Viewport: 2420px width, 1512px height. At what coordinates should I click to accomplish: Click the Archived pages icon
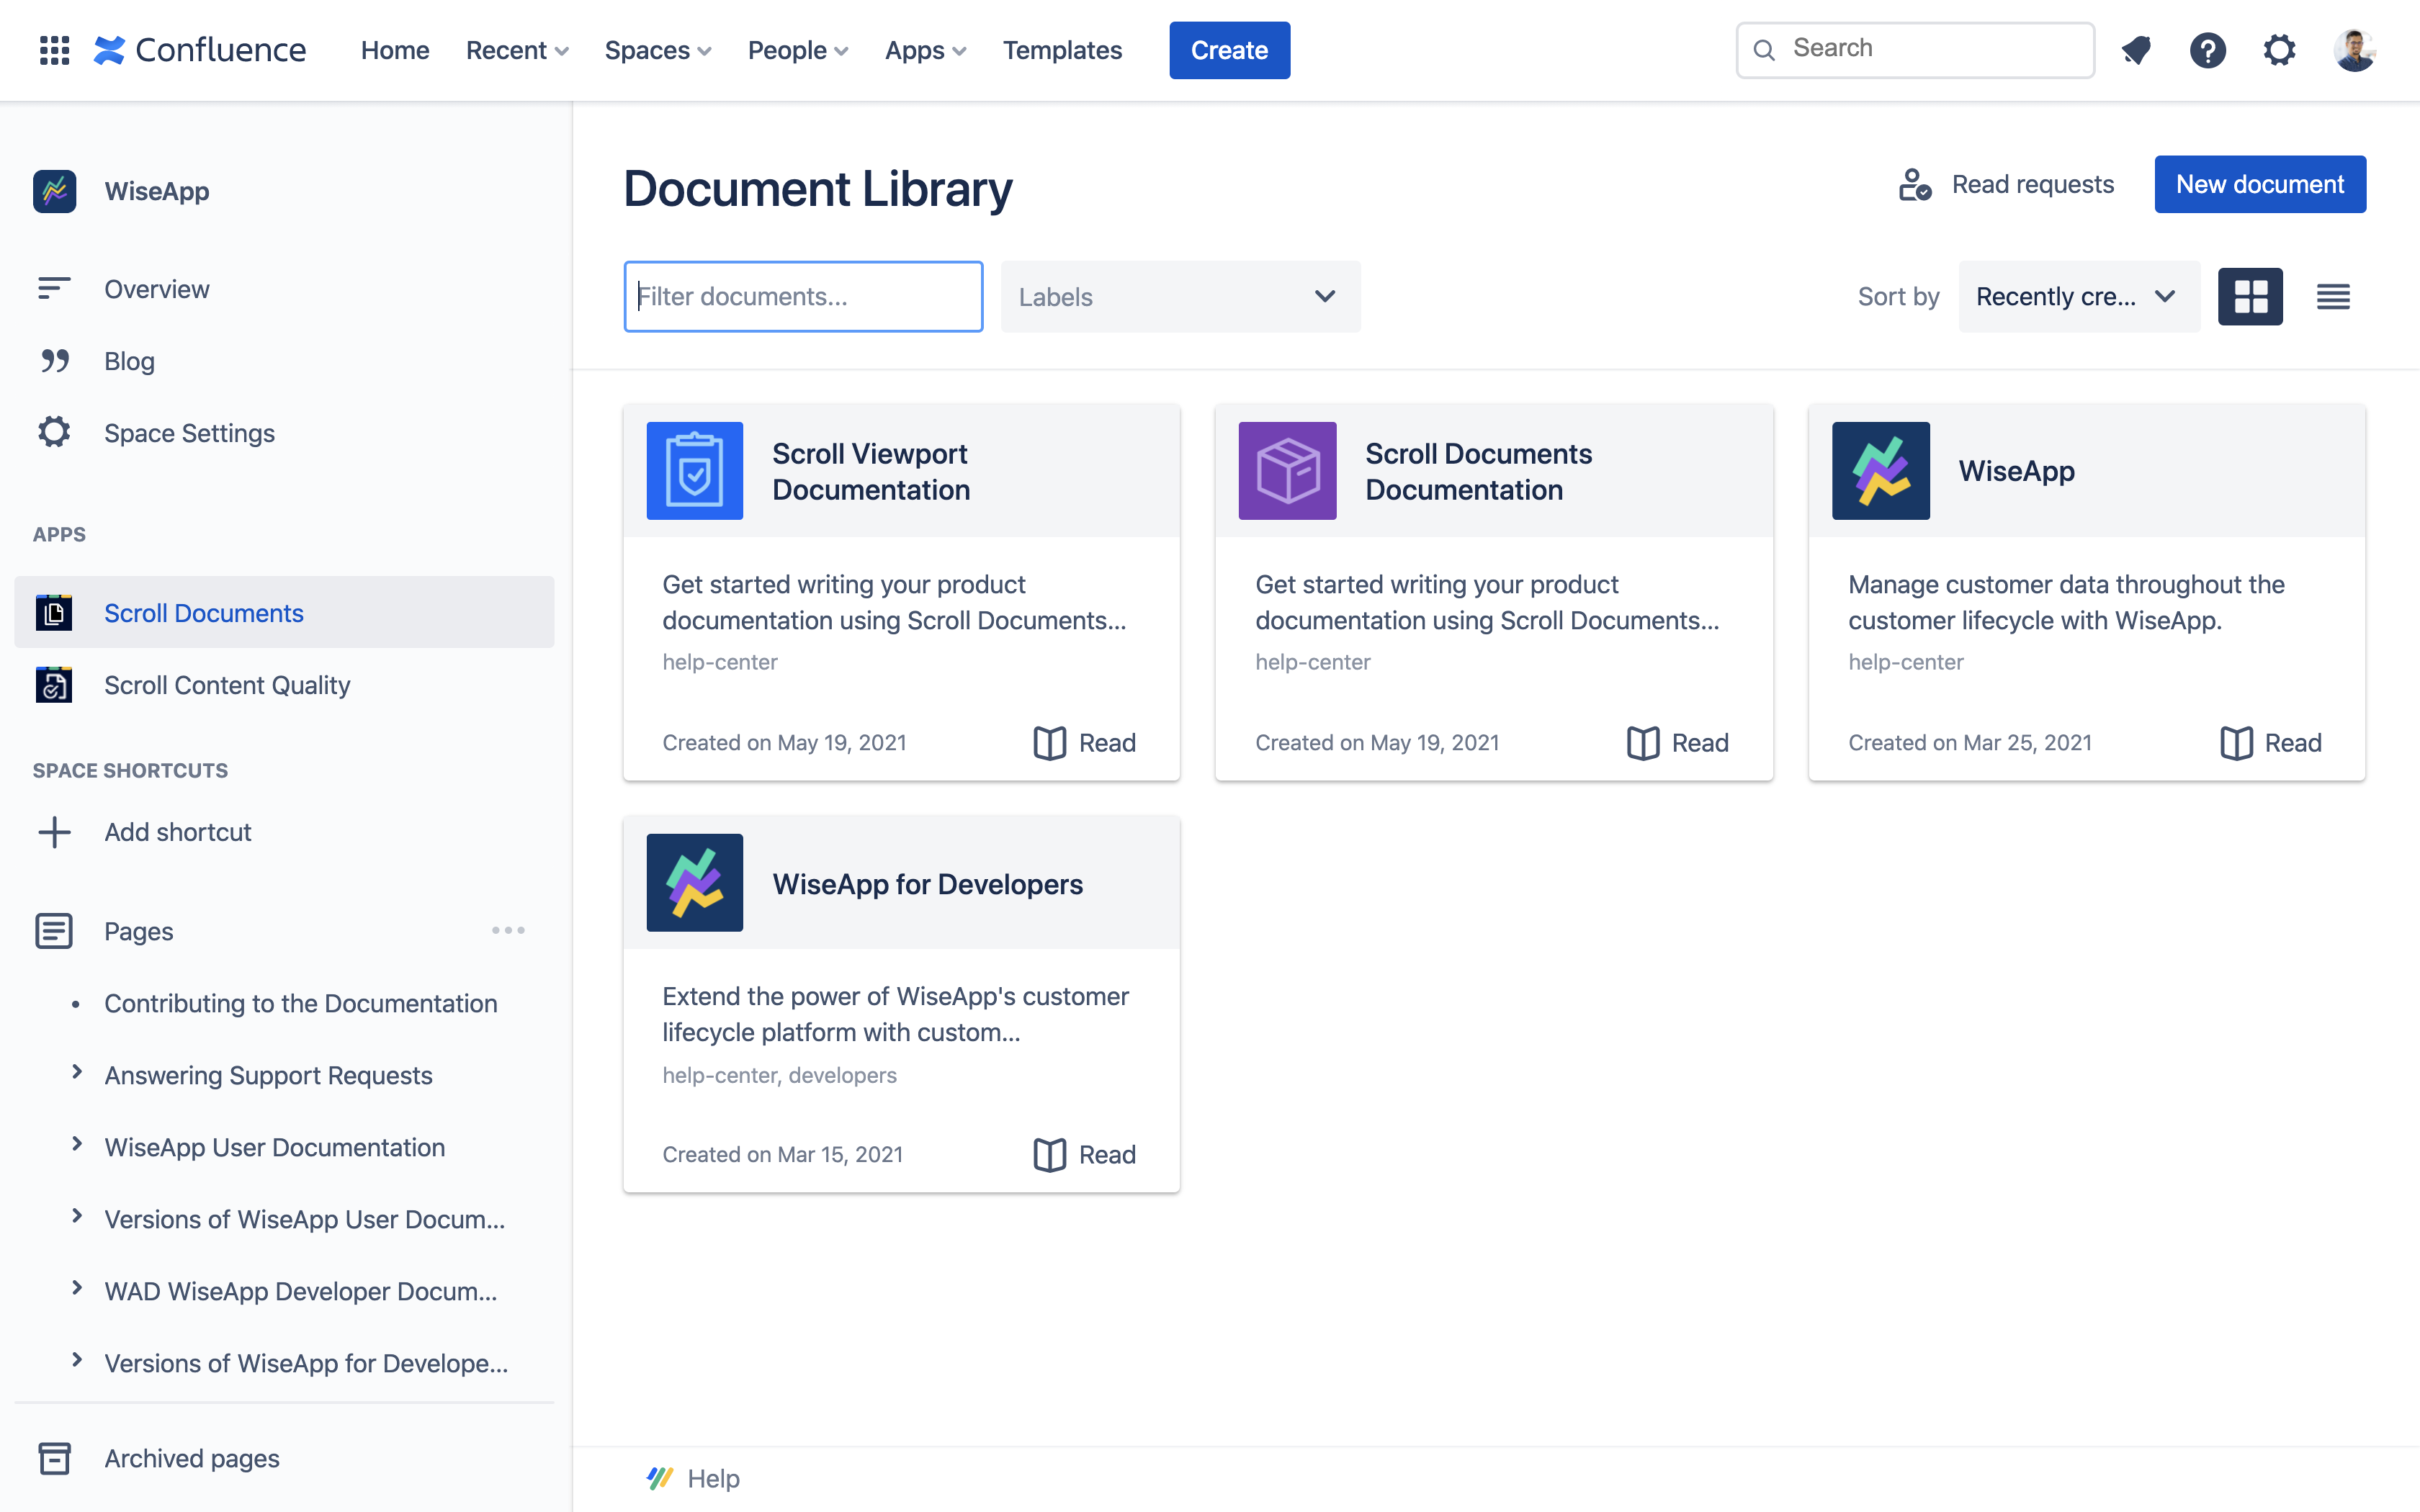pos(54,1458)
